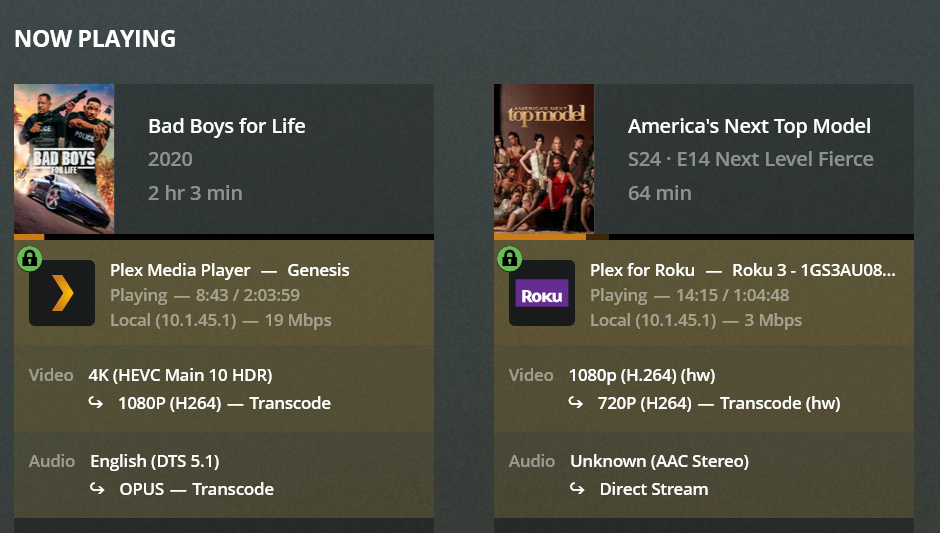Click the Plex Media Player chevron icon
The height and width of the screenshot is (533, 940).
coord(62,293)
